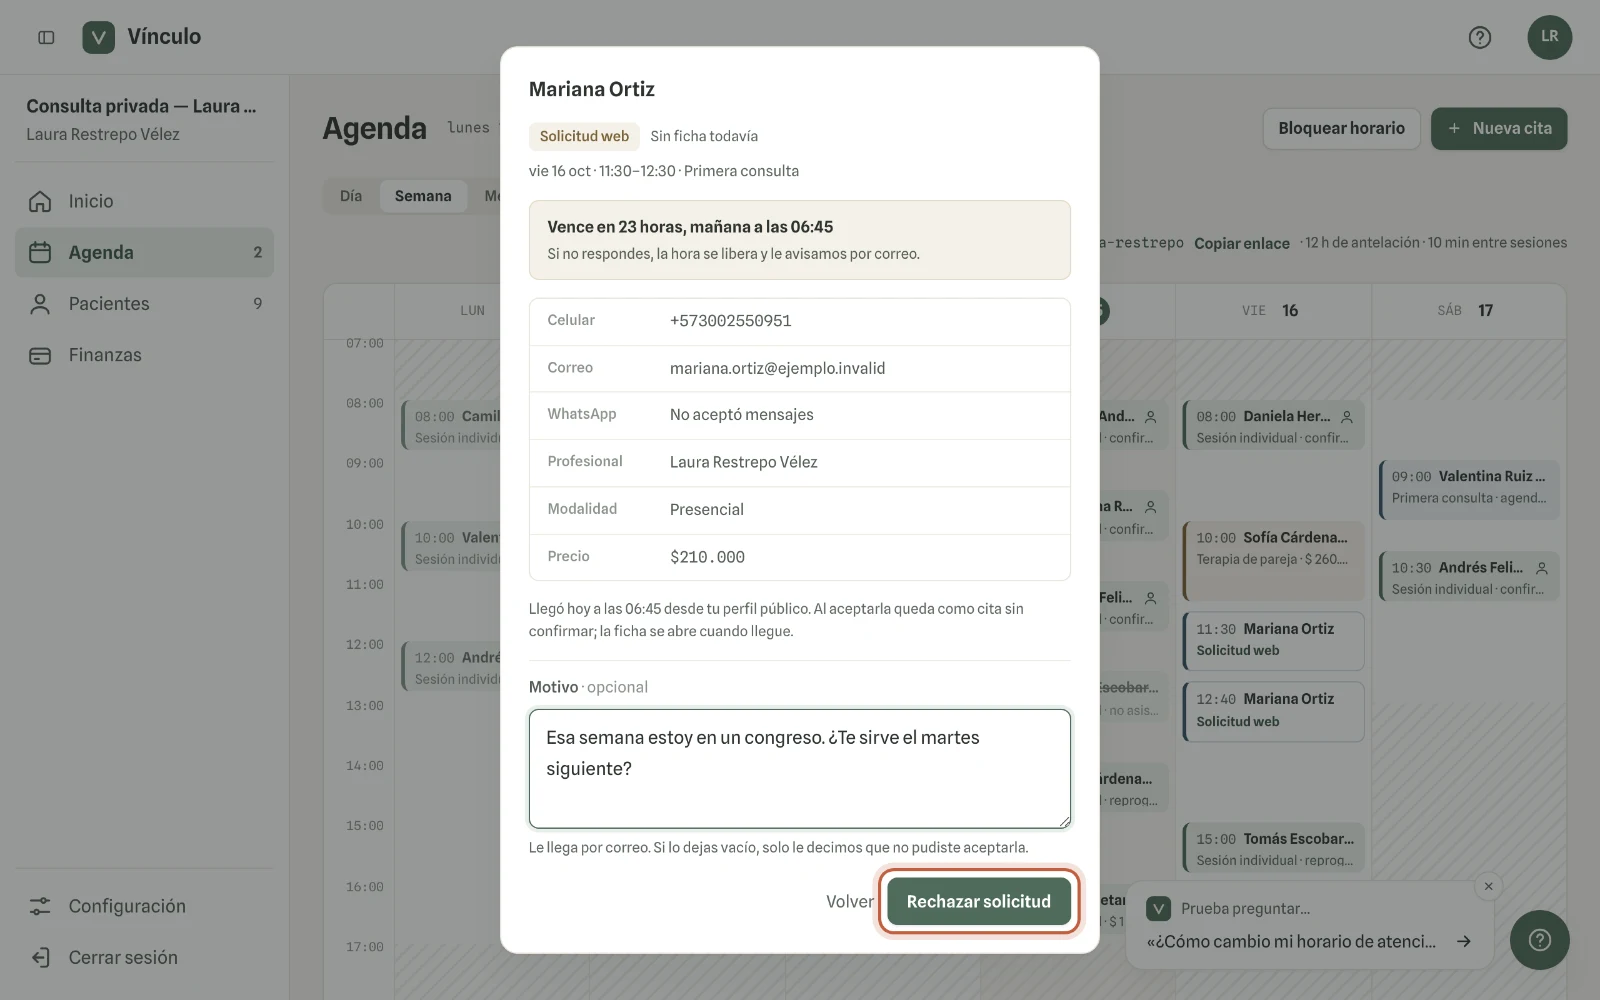
Task: Click Volver in the dialog
Action: pyautogui.click(x=849, y=901)
